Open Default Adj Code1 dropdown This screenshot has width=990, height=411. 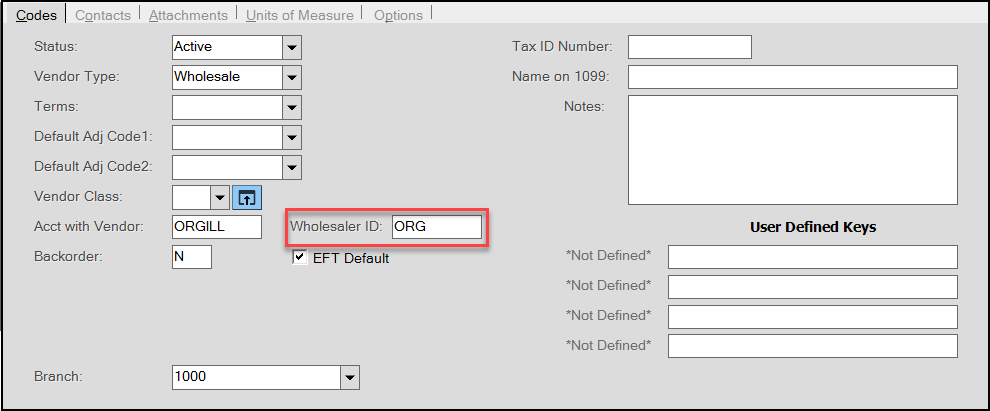[x=291, y=137]
